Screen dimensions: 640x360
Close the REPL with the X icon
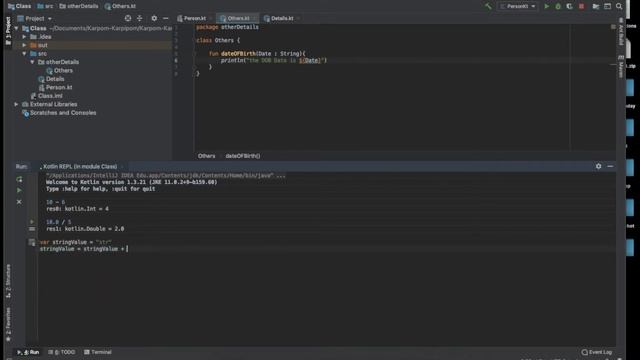coord(19,202)
